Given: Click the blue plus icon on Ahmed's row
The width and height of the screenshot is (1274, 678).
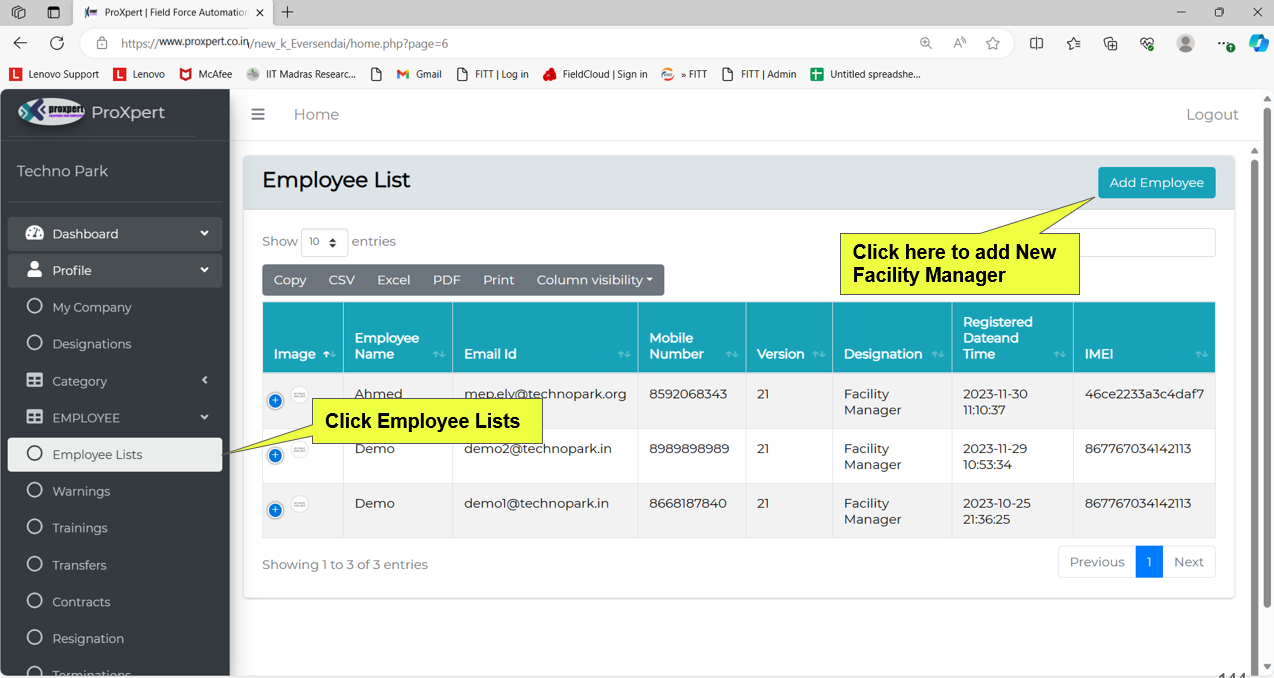Looking at the screenshot, I should tap(275, 401).
